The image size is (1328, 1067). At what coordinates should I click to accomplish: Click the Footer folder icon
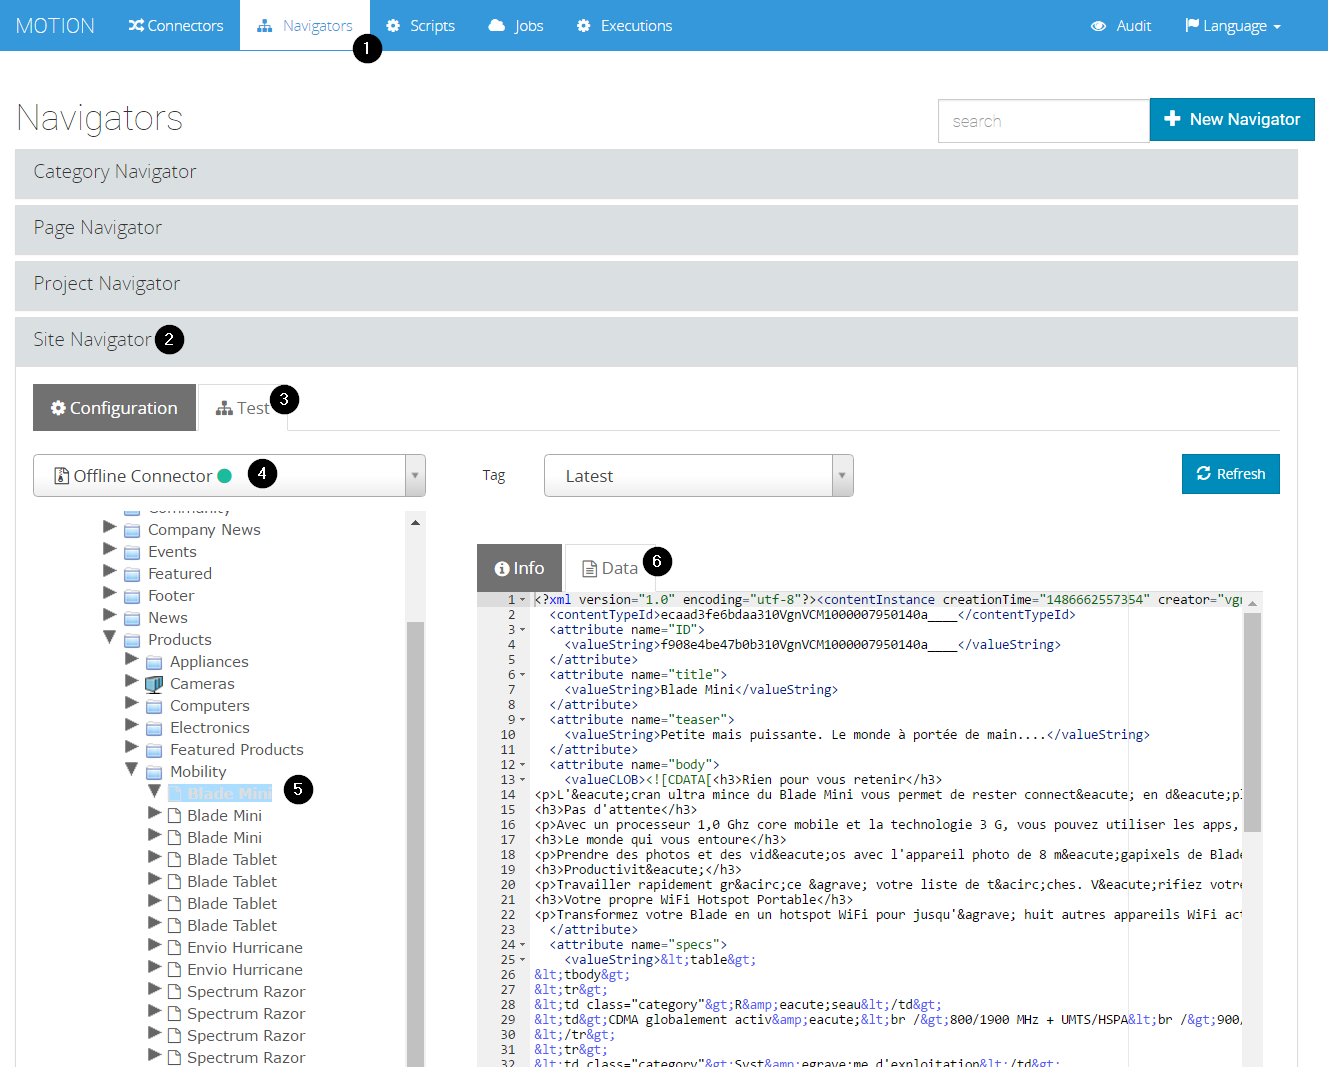point(132,596)
